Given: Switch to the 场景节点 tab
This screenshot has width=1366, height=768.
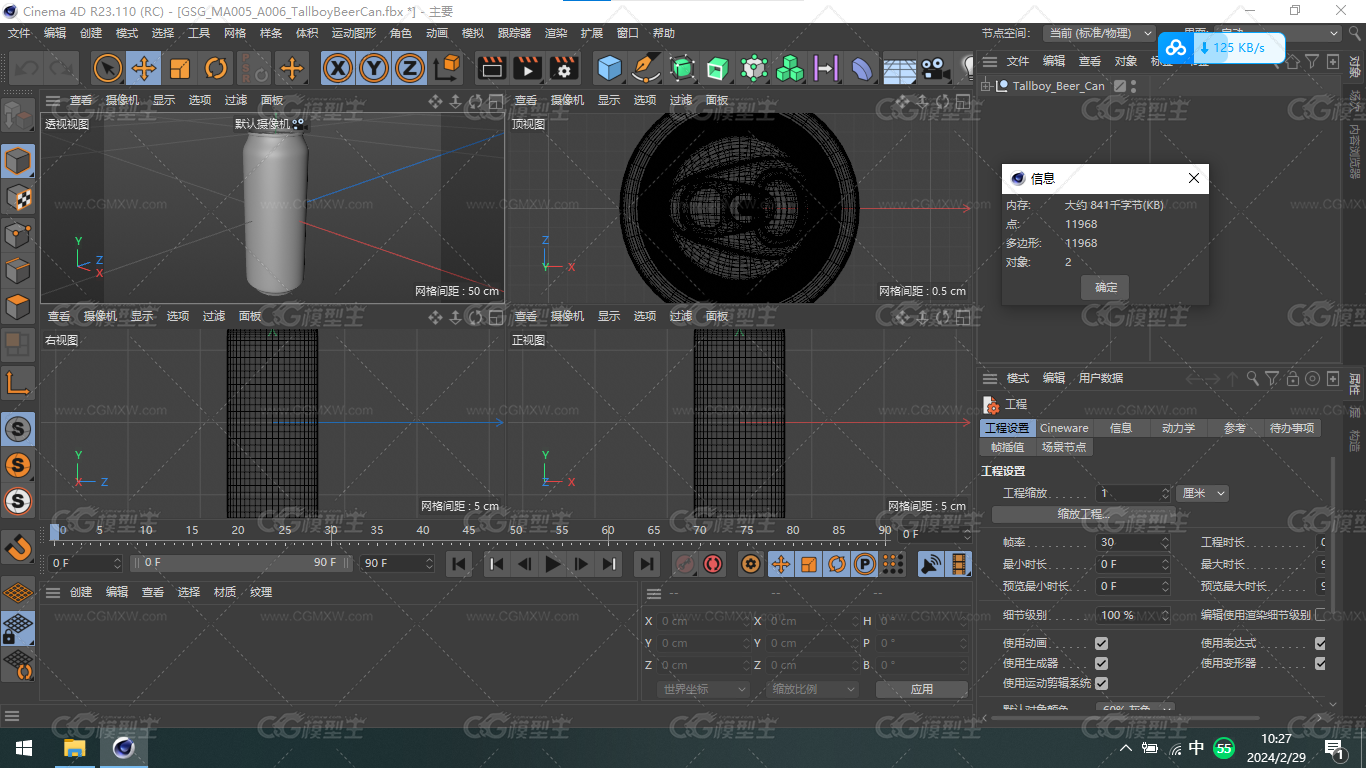Looking at the screenshot, I should [x=1063, y=447].
